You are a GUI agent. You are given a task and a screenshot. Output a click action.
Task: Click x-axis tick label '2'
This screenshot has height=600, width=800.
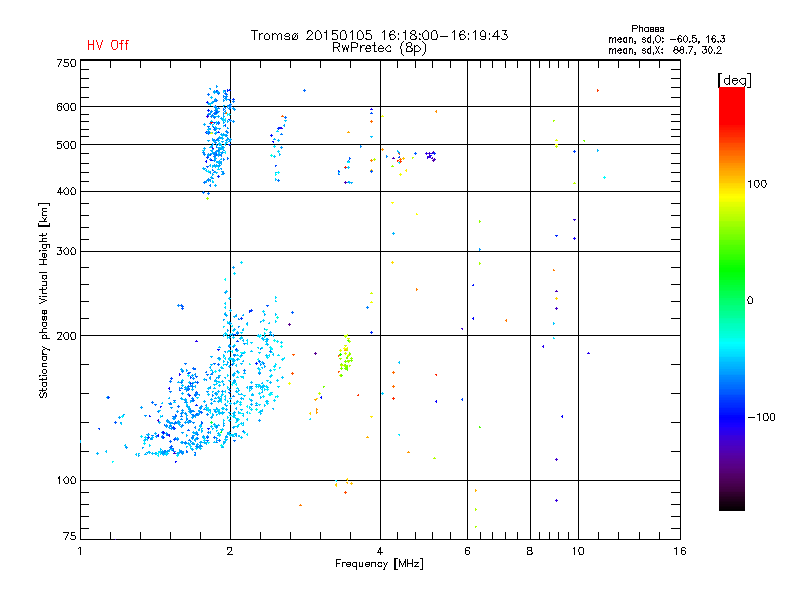coord(230,551)
